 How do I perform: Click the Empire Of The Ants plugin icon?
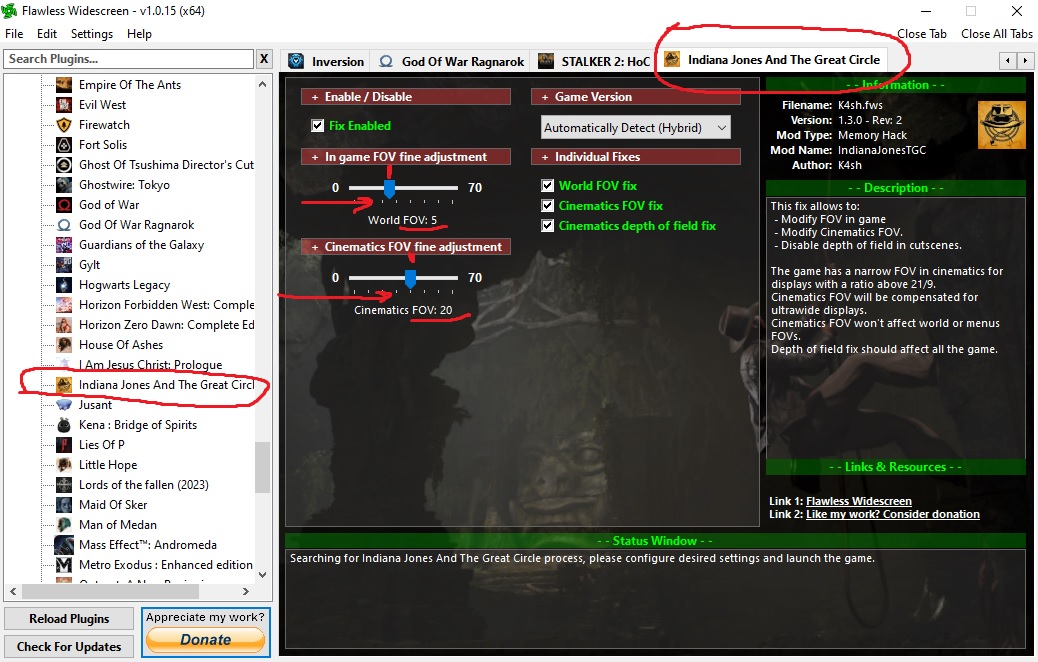click(x=64, y=85)
